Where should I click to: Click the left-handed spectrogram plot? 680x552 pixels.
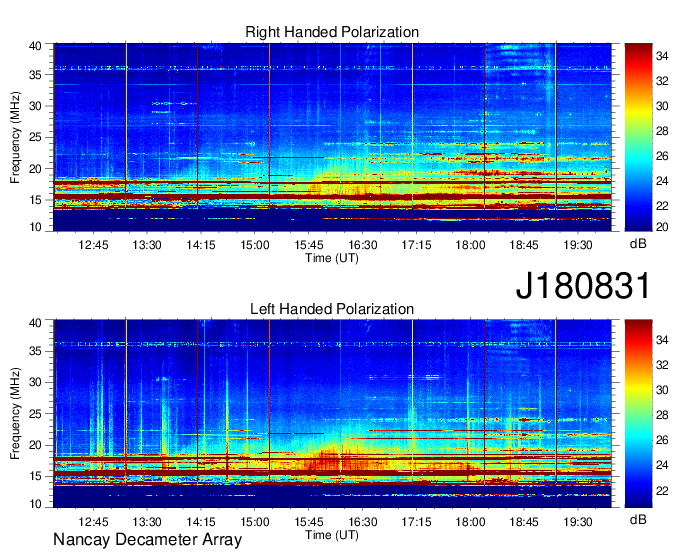click(332, 414)
